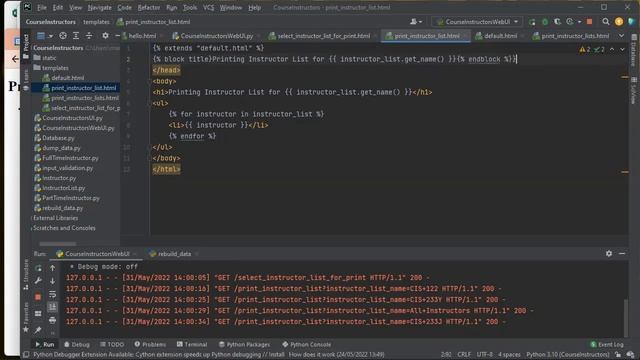Click the orange IDE updates icon
Image resolution: width=640 pixels, height=360 pixels.
click(619, 22)
